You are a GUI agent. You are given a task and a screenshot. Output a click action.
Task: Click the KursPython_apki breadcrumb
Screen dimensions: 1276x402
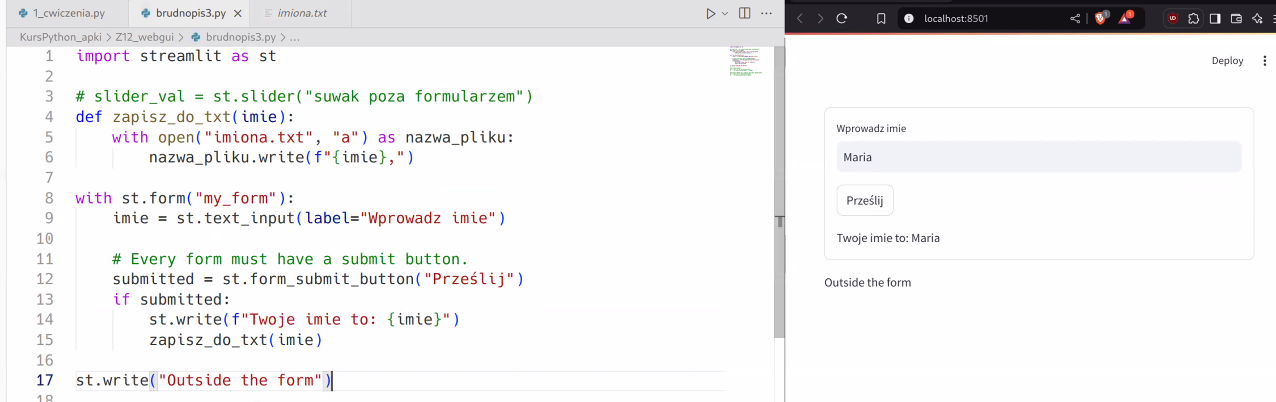[62, 37]
